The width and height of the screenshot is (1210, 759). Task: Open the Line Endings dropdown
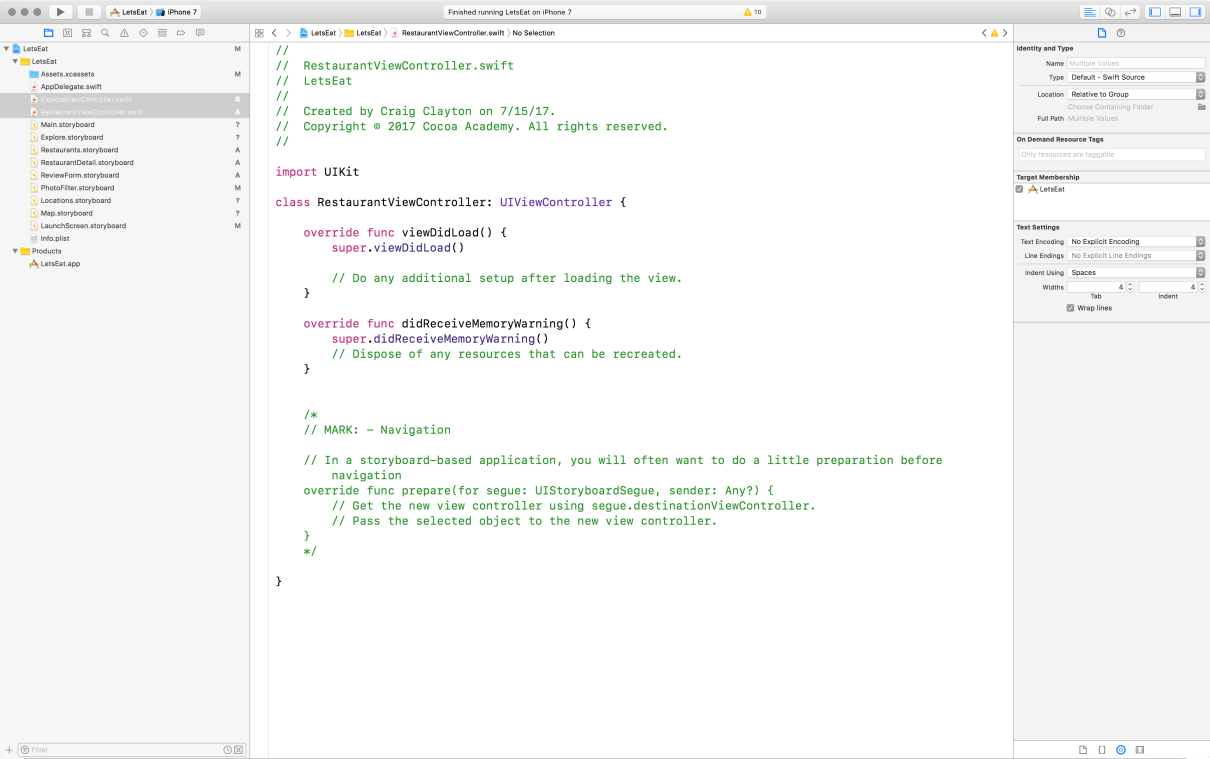1135,255
